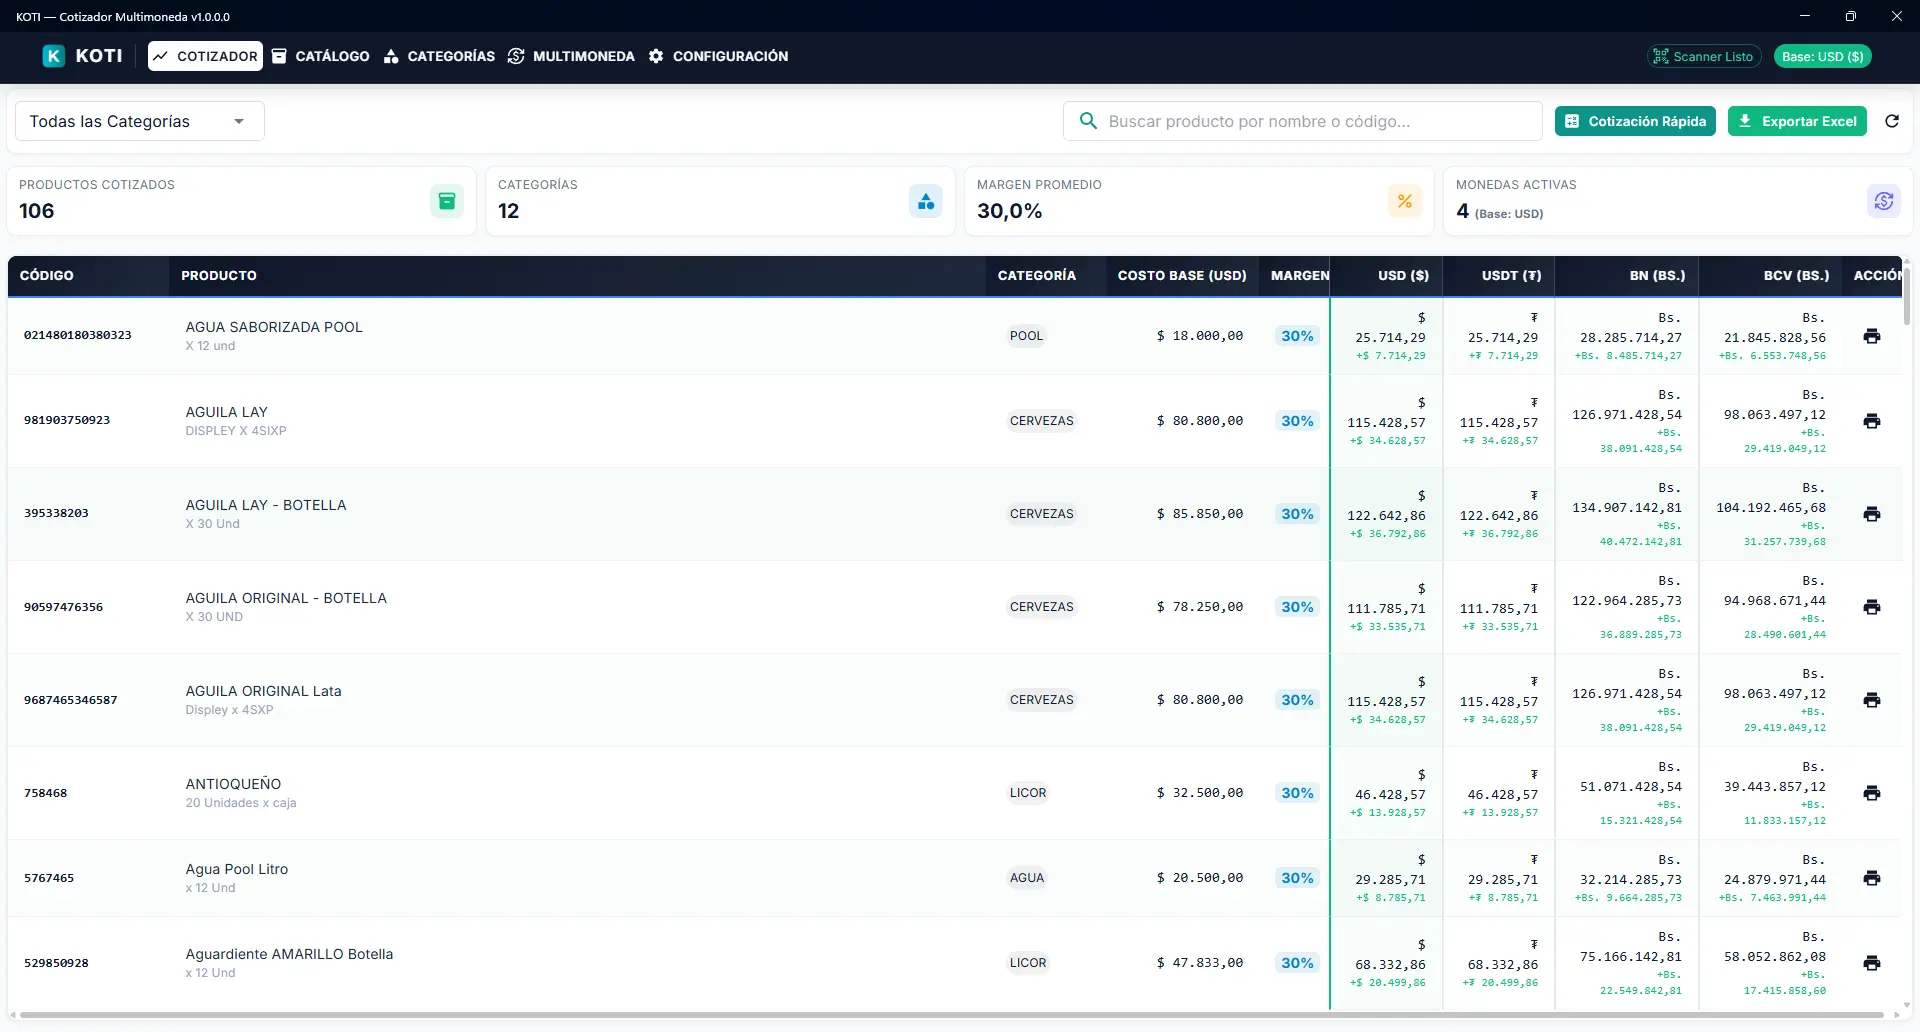Click the LICOR tag in ANTIOQUEÑO row
This screenshot has width=1920, height=1032.
coord(1028,793)
